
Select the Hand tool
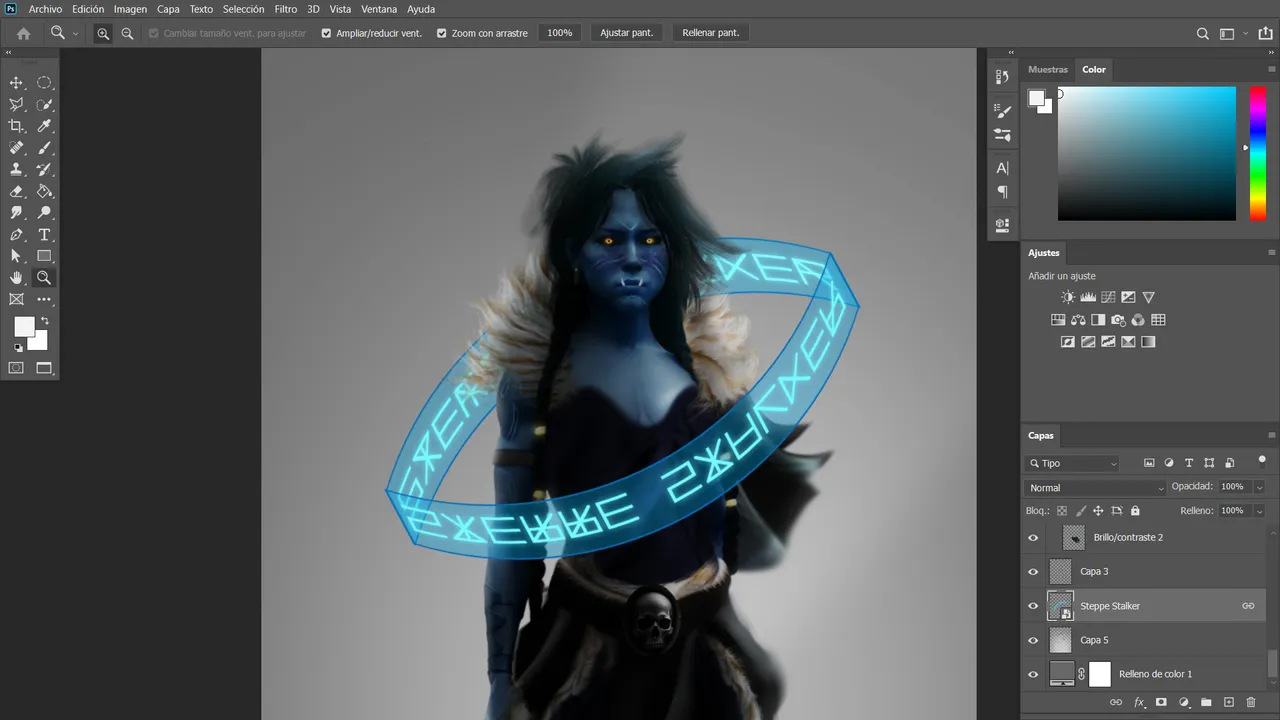[x=16, y=278]
